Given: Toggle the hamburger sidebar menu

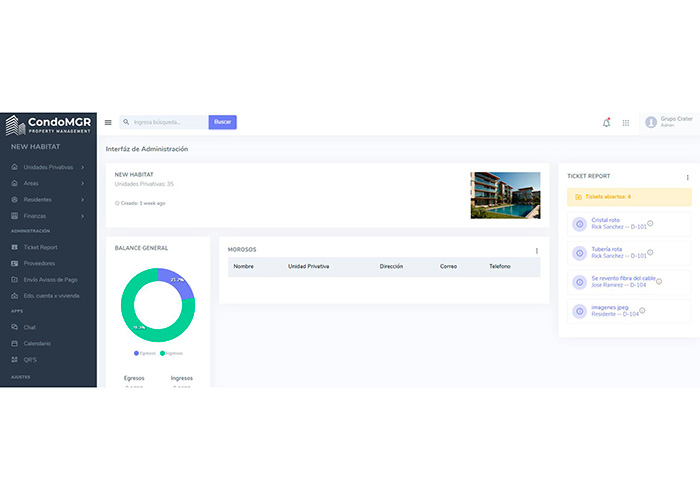Looking at the screenshot, I should (x=108, y=122).
